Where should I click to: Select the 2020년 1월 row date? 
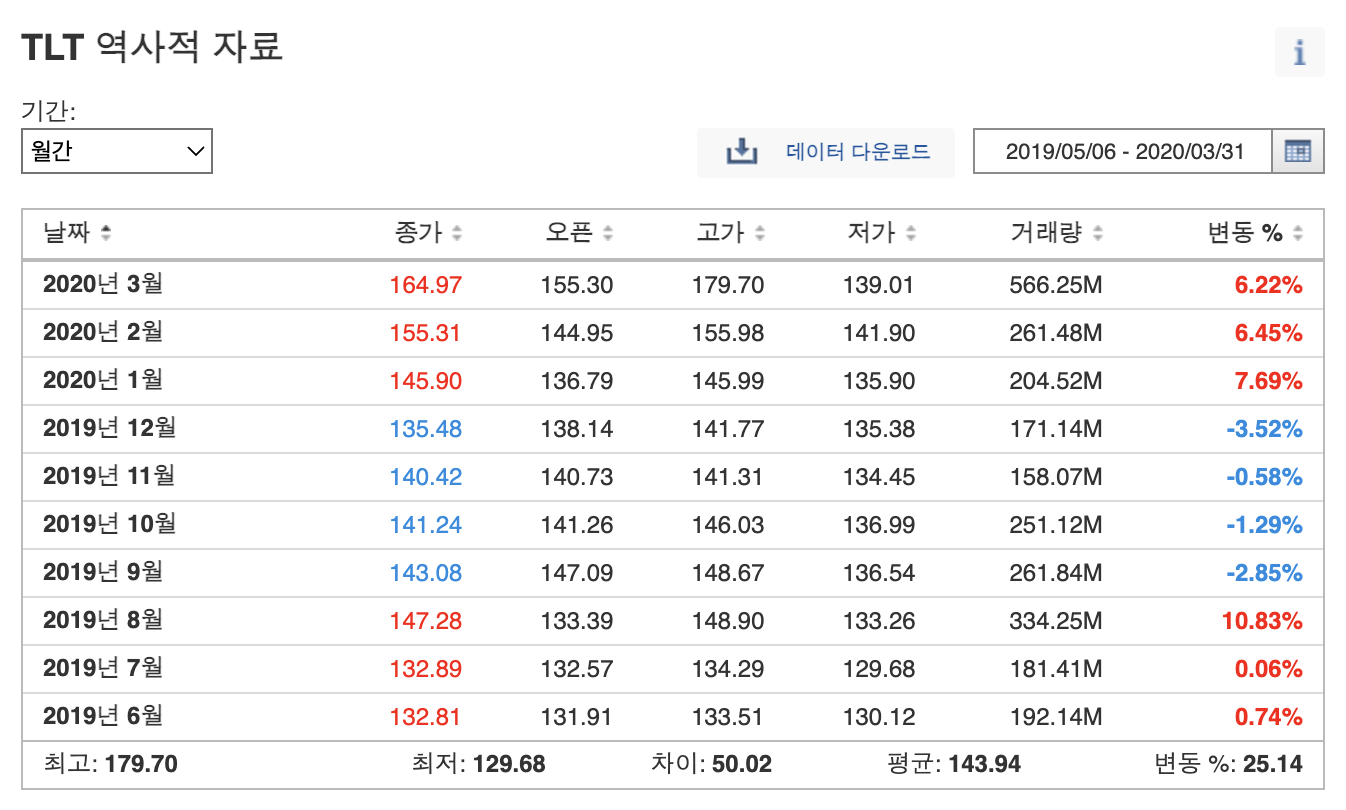103,381
